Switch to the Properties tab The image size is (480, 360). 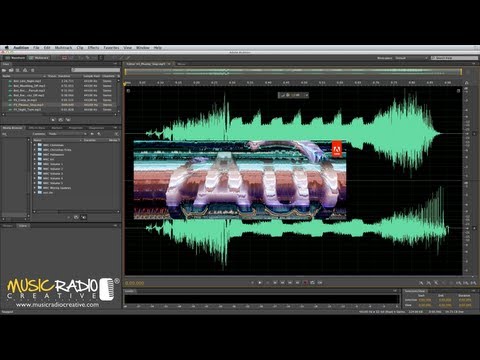click(x=76, y=128)
